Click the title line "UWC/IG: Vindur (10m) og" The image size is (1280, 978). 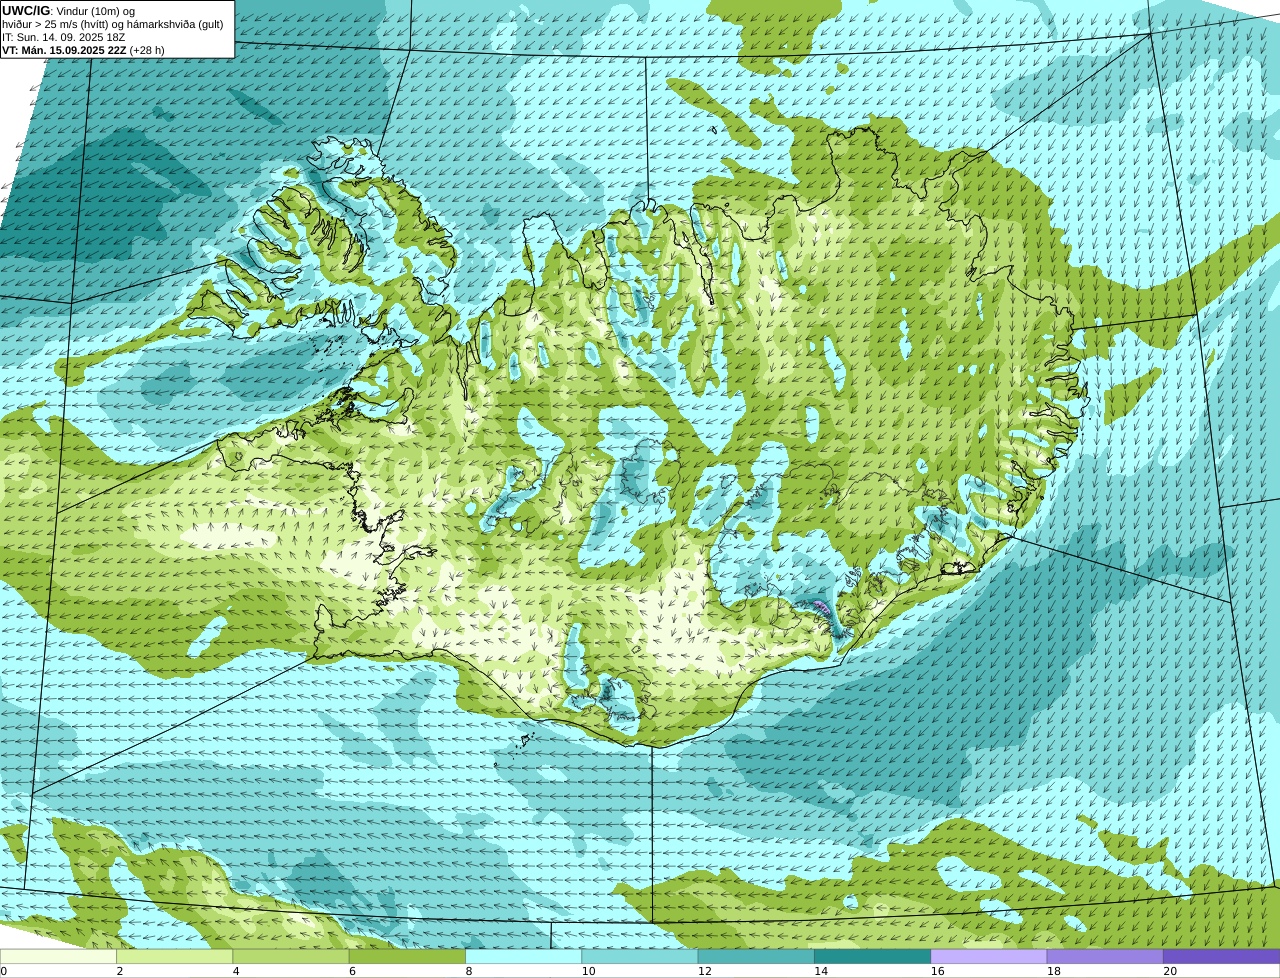[x=68, y=11]
